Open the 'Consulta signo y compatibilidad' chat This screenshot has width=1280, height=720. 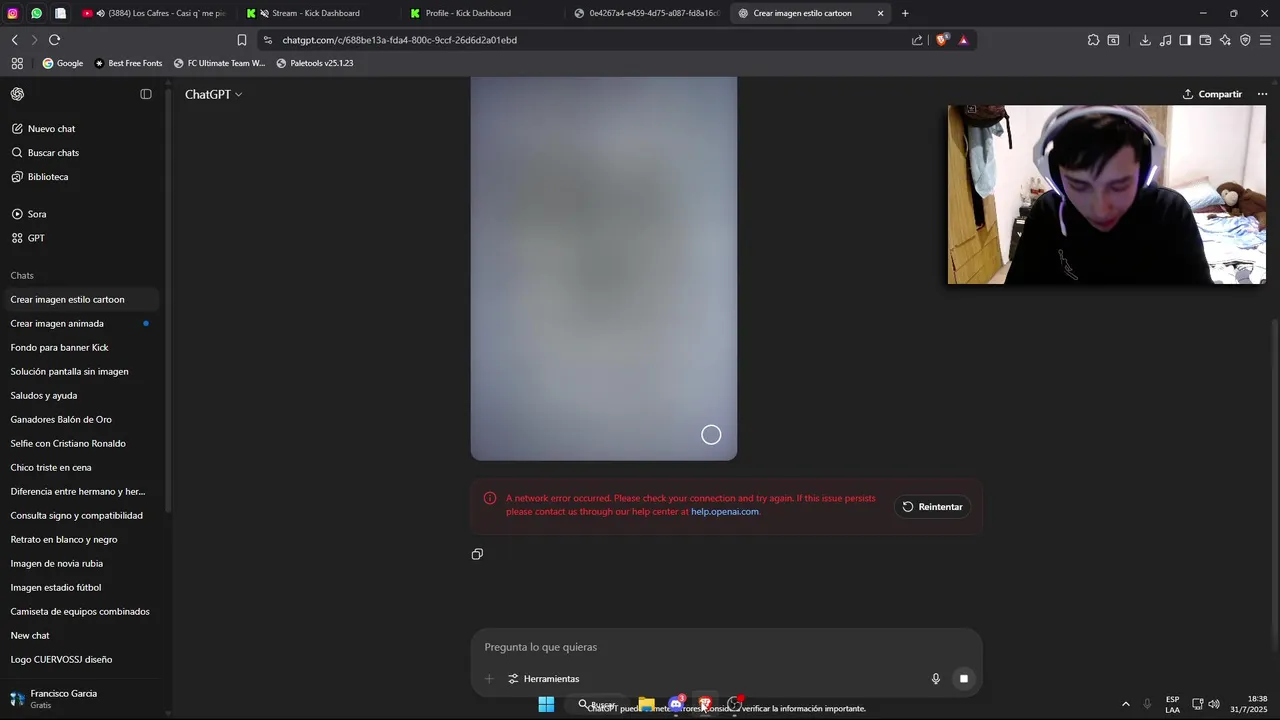pos(80,516)
